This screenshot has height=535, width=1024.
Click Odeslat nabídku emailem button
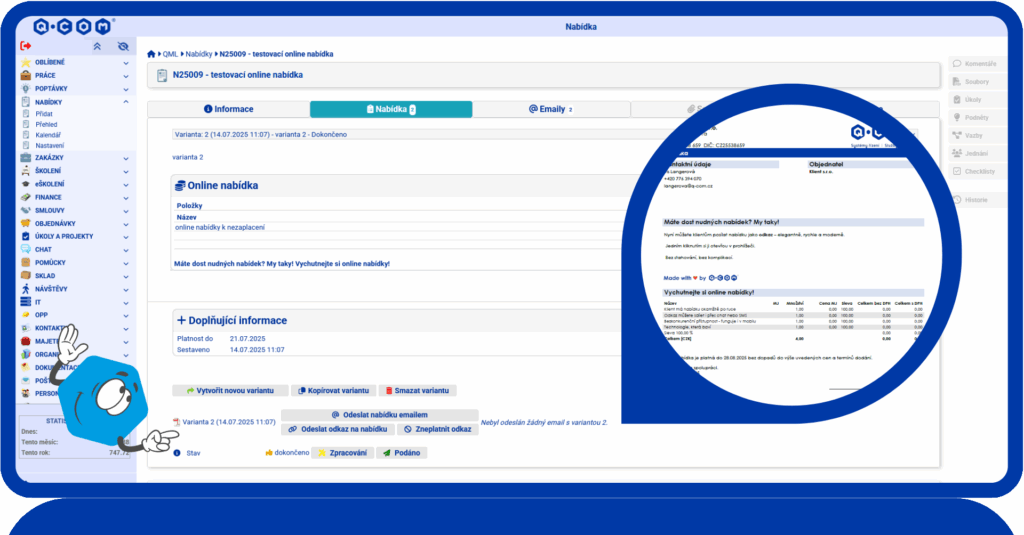click(x=379, y=415)
